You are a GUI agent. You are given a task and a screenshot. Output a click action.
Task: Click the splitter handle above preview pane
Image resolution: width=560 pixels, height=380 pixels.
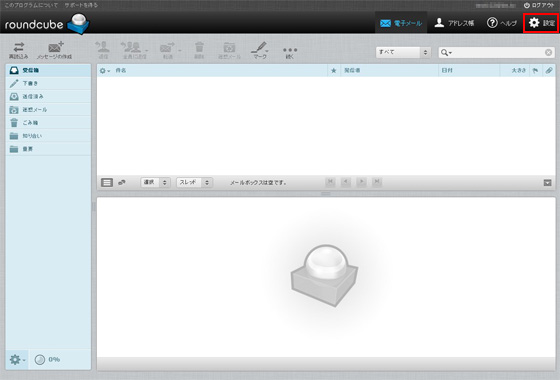pyautogui.click(x=326, y=194)
